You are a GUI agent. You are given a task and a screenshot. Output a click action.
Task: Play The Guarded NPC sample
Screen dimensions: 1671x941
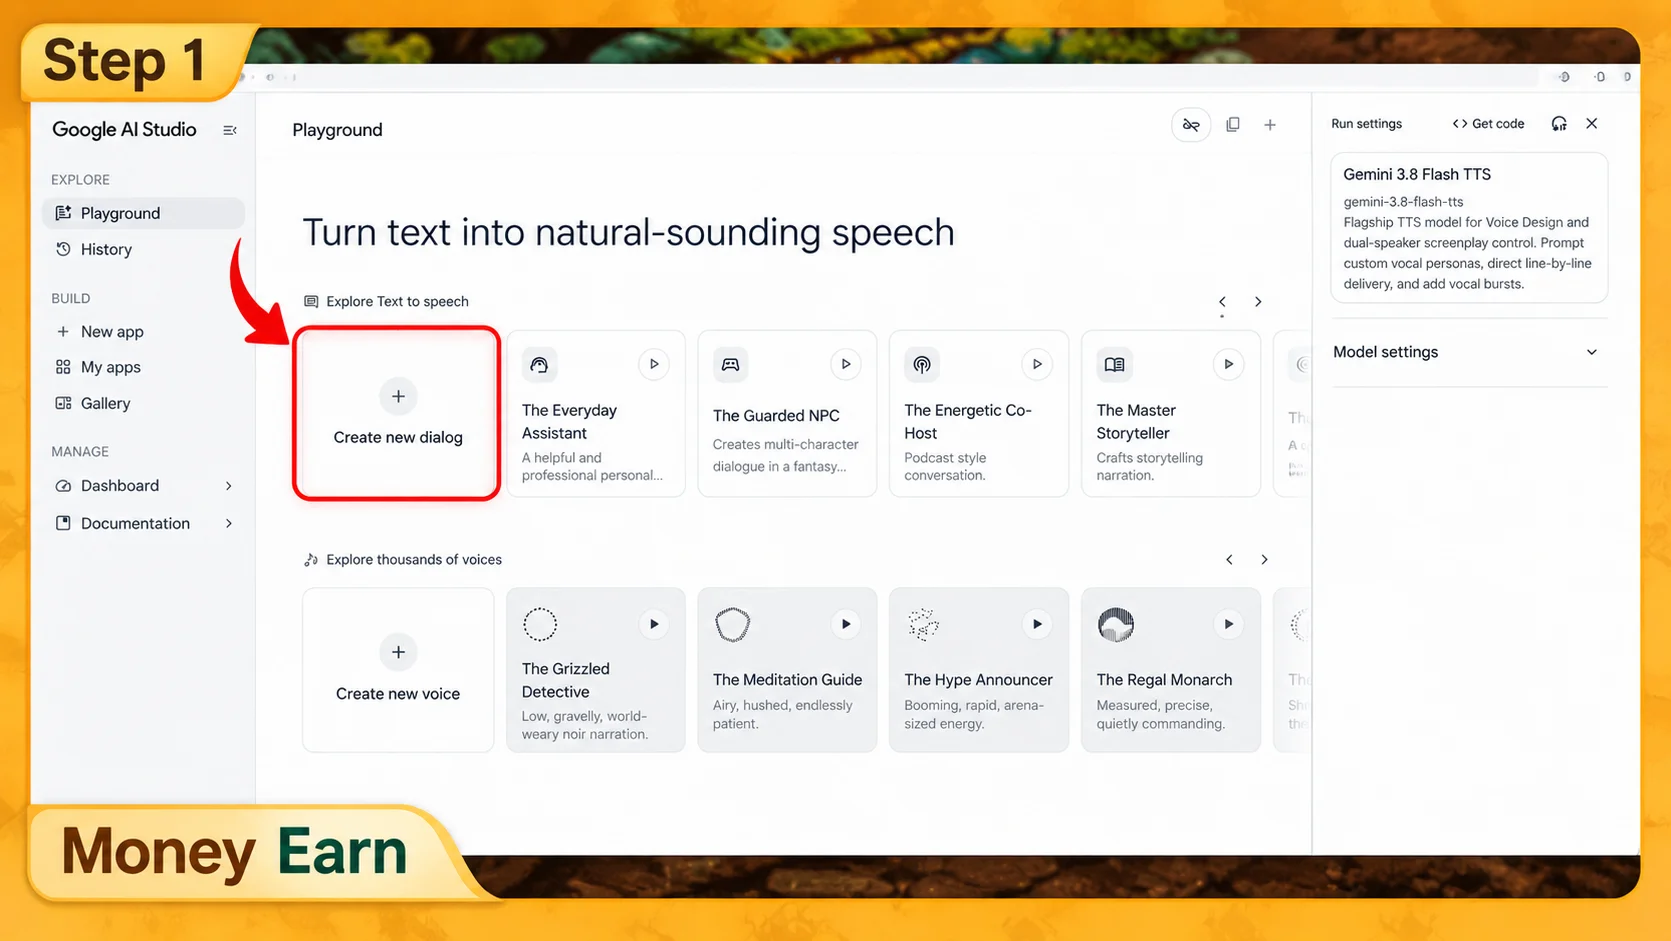pos(846,364)
